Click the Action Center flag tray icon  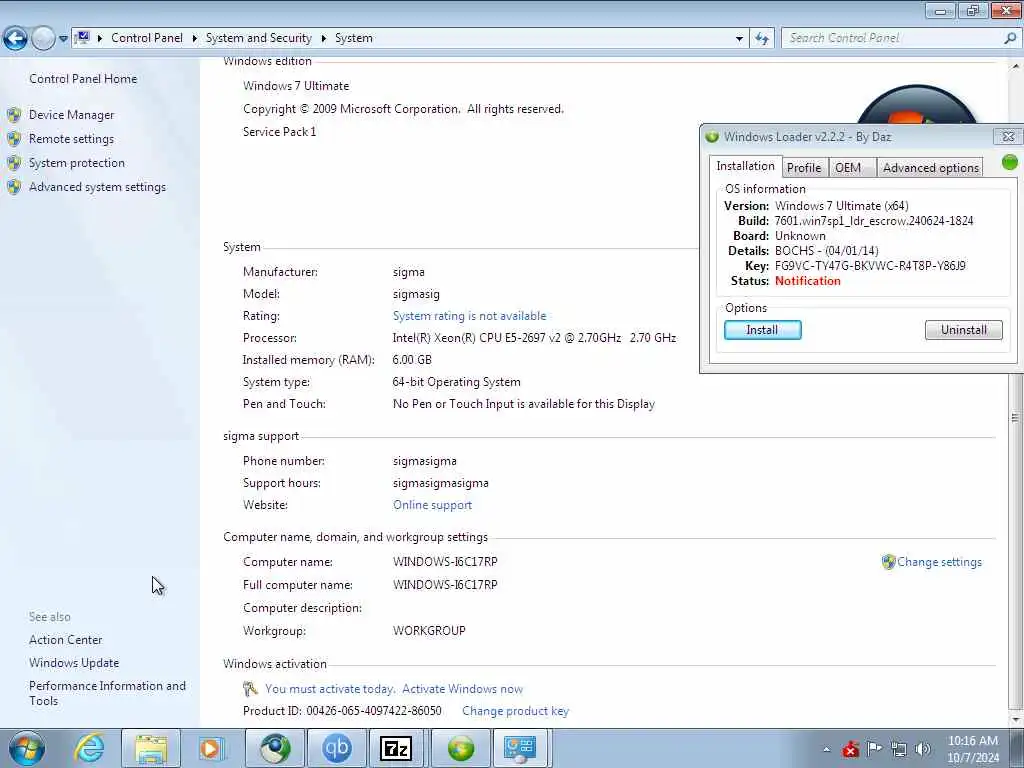tap(874, 748)
